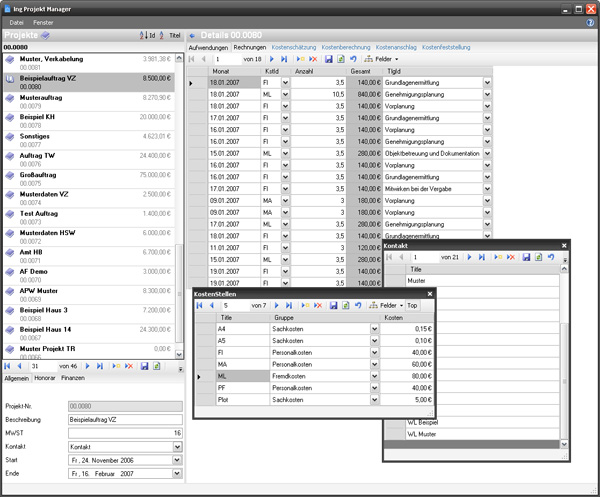Screen dimensions: 600x497
Task: Go to next record in Kontakt window
Action: click(x=470, y=257)
